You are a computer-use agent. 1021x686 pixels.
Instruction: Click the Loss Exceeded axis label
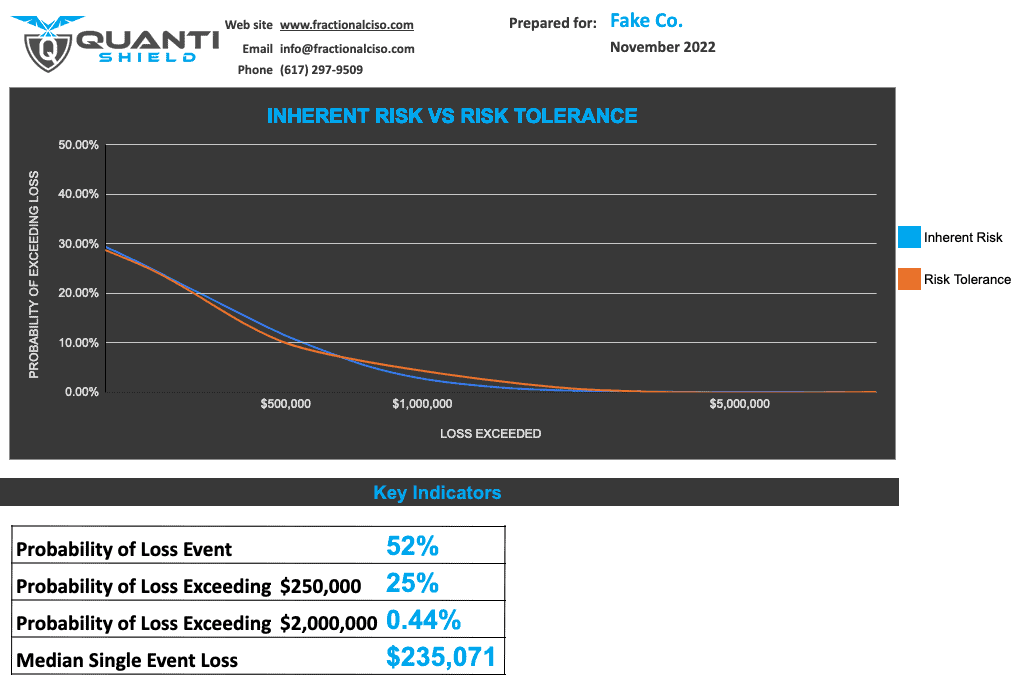[x=490, y=433]
